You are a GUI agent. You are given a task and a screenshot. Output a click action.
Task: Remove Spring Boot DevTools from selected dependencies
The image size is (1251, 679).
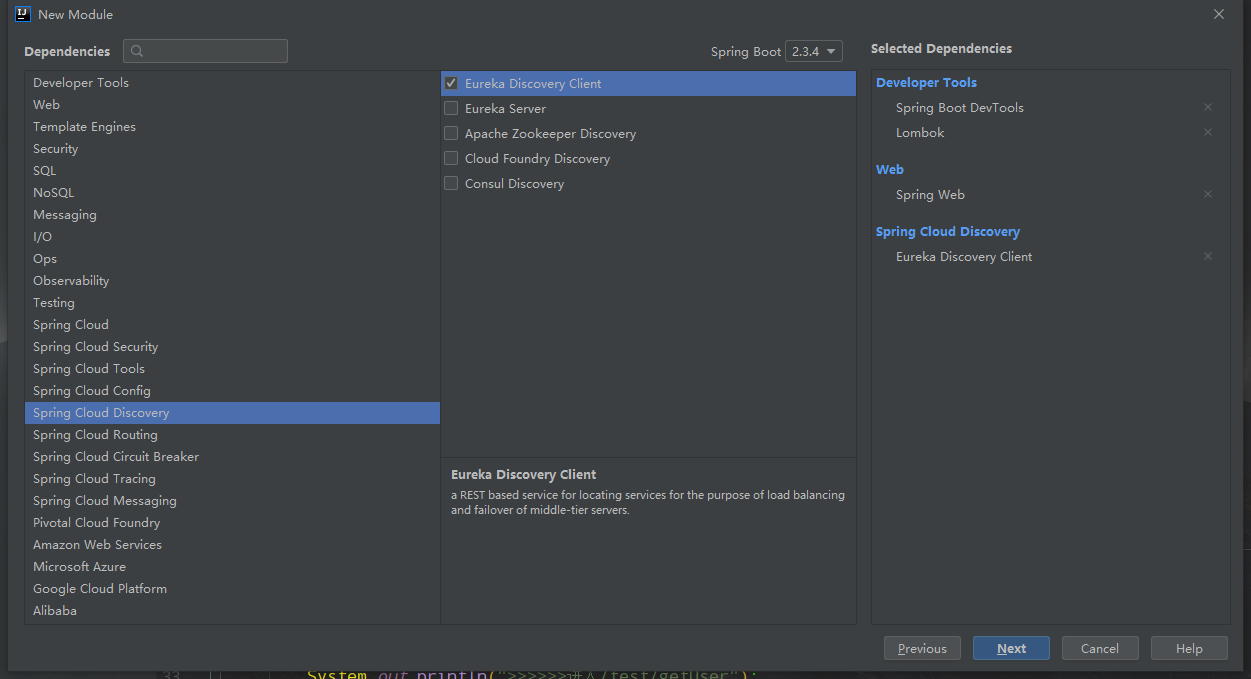point(1207,107)
